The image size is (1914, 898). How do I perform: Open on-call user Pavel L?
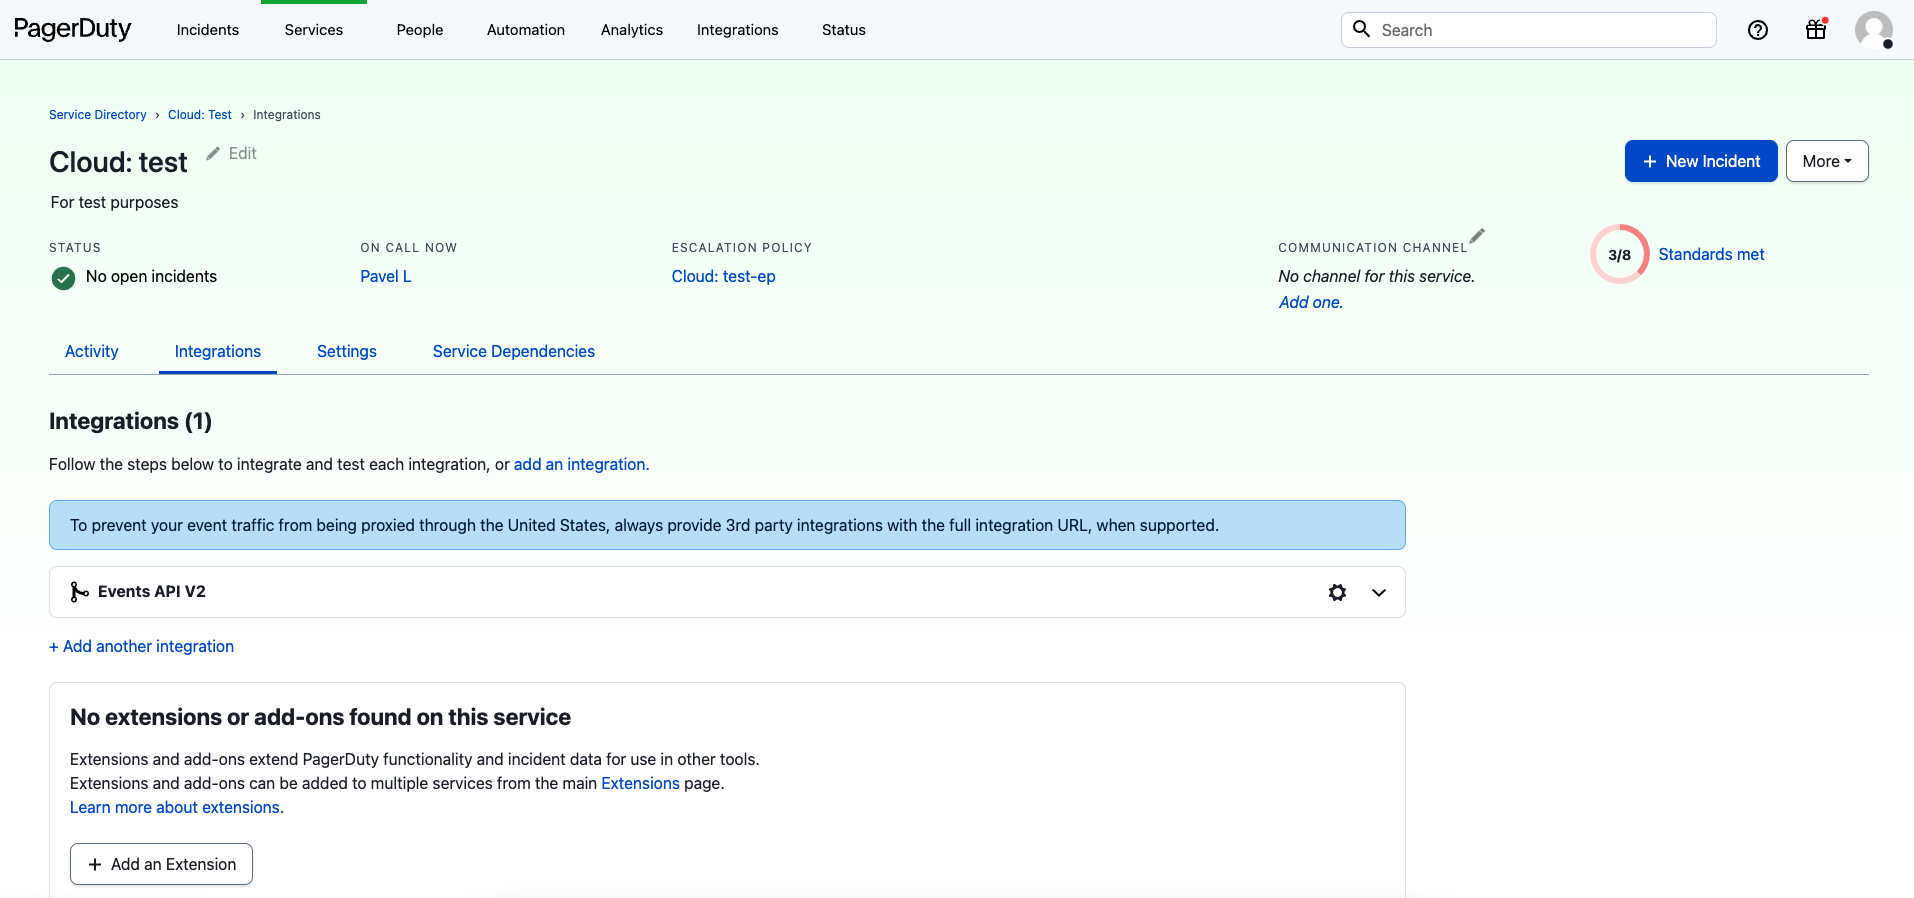[x=386, y=276]
